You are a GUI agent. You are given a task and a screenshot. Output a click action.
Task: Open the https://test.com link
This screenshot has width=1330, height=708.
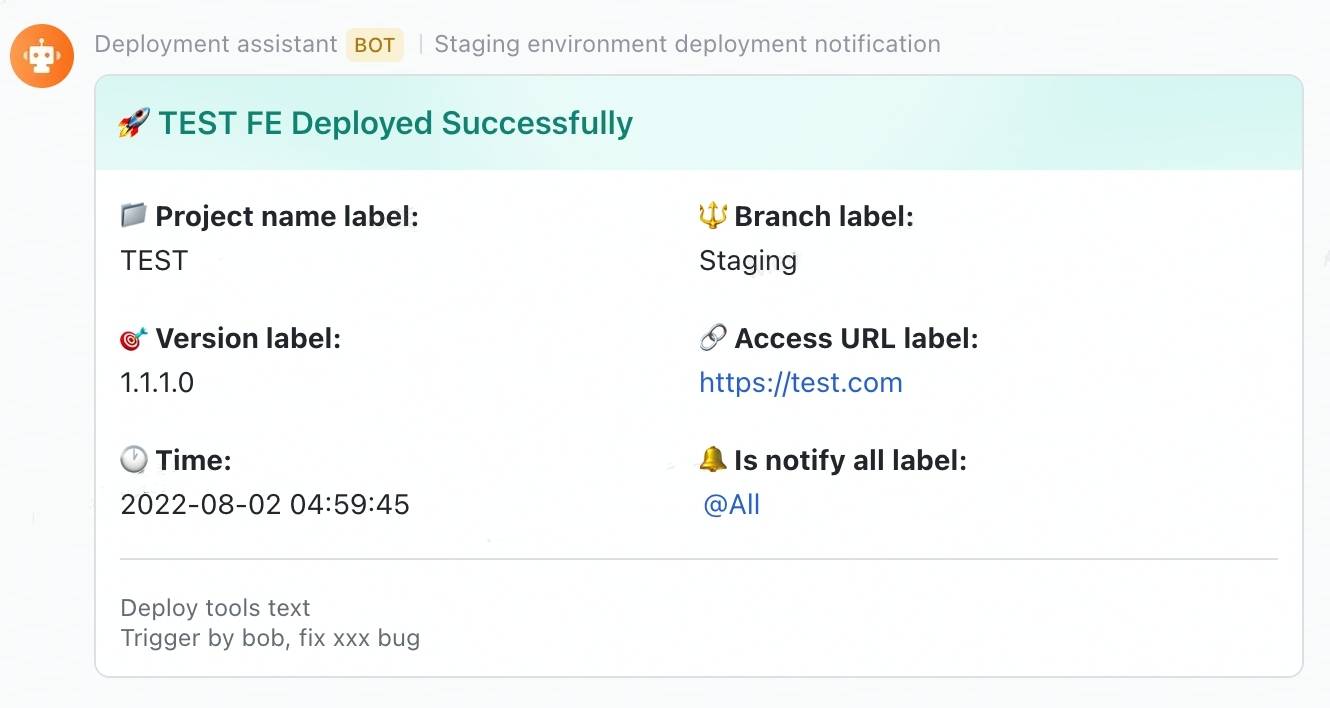800,383
